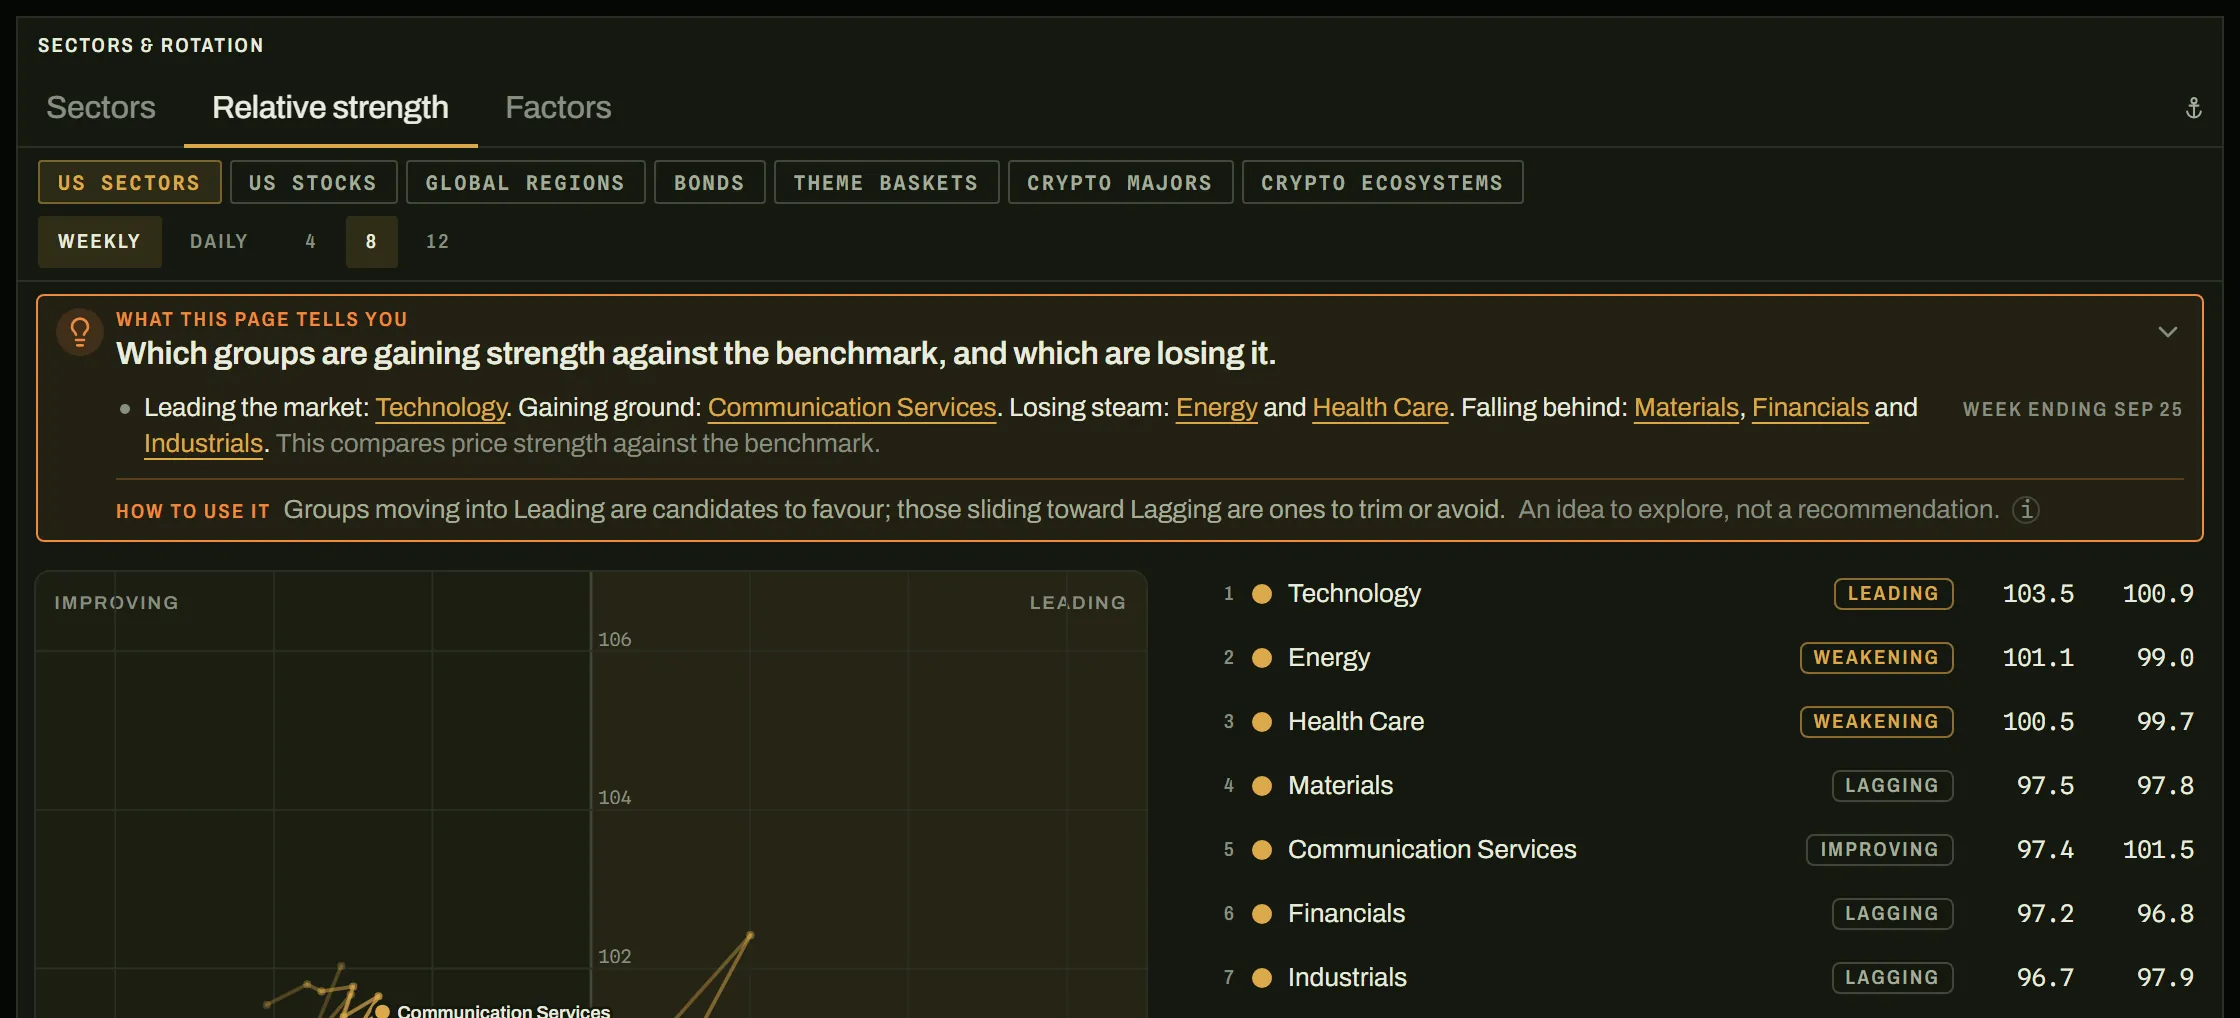This screenshot has width=2240, height=1018.
Task: Collapse the 'What this page tells you' banner
Action: pyautogui.click(x=2167, y=332)
